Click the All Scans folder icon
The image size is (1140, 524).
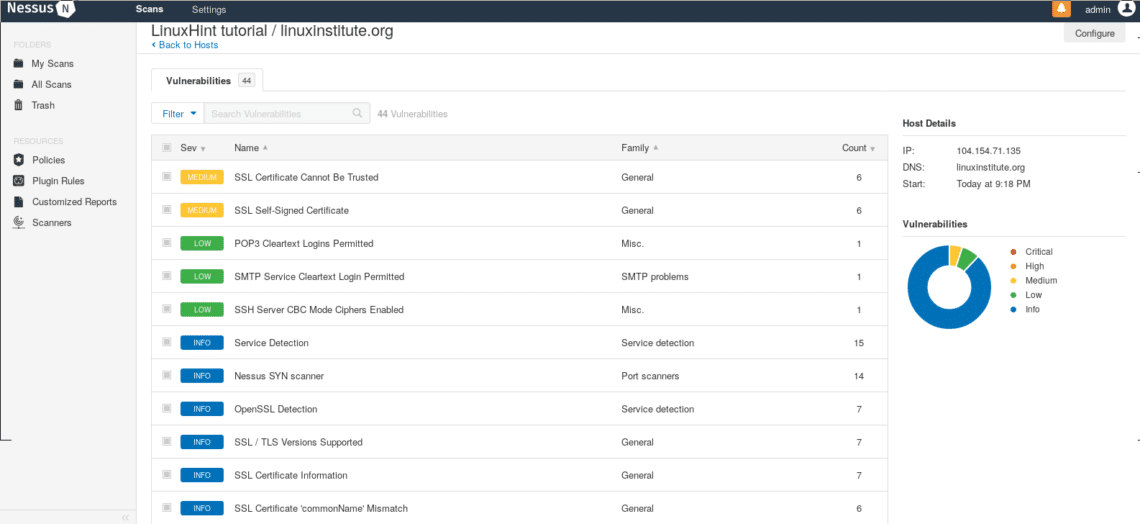19,84
